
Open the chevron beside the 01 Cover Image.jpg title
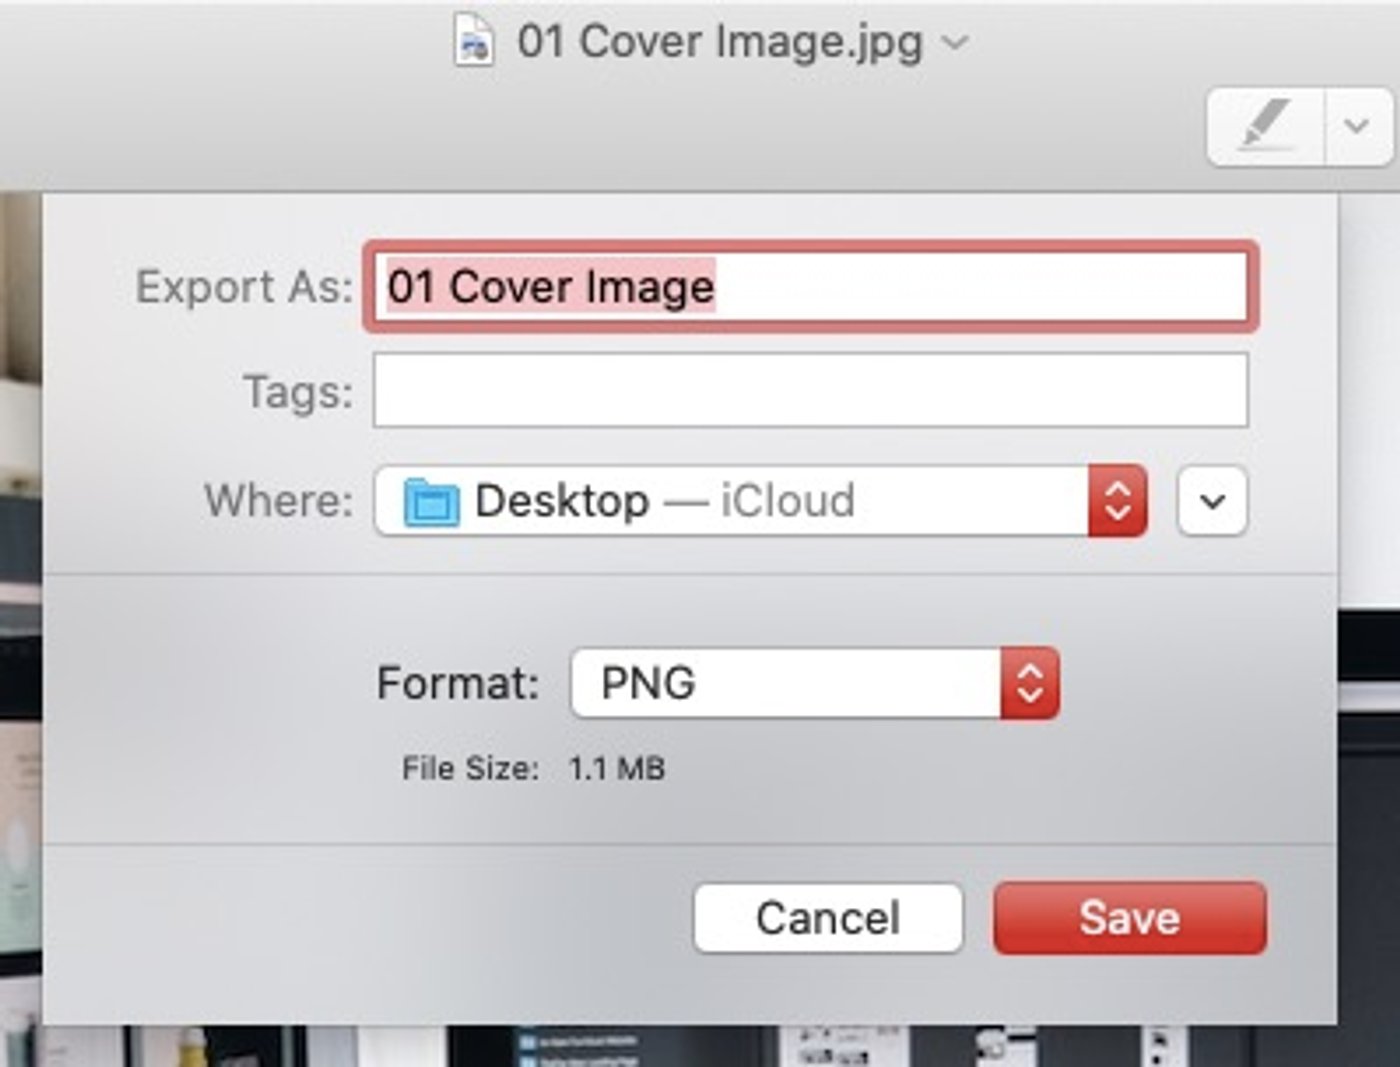[955, 43]
